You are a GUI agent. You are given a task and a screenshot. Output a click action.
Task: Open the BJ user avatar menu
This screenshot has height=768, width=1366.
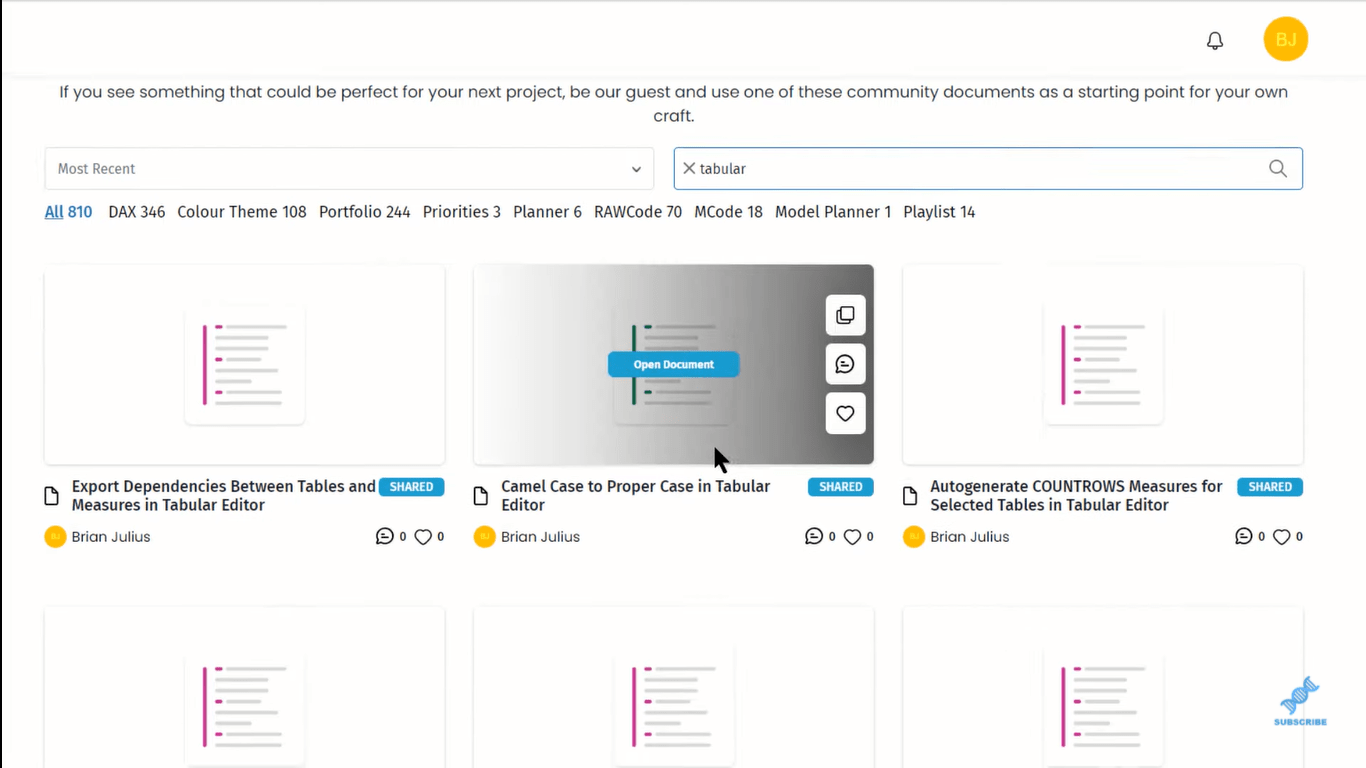[x=1286, y=40]
